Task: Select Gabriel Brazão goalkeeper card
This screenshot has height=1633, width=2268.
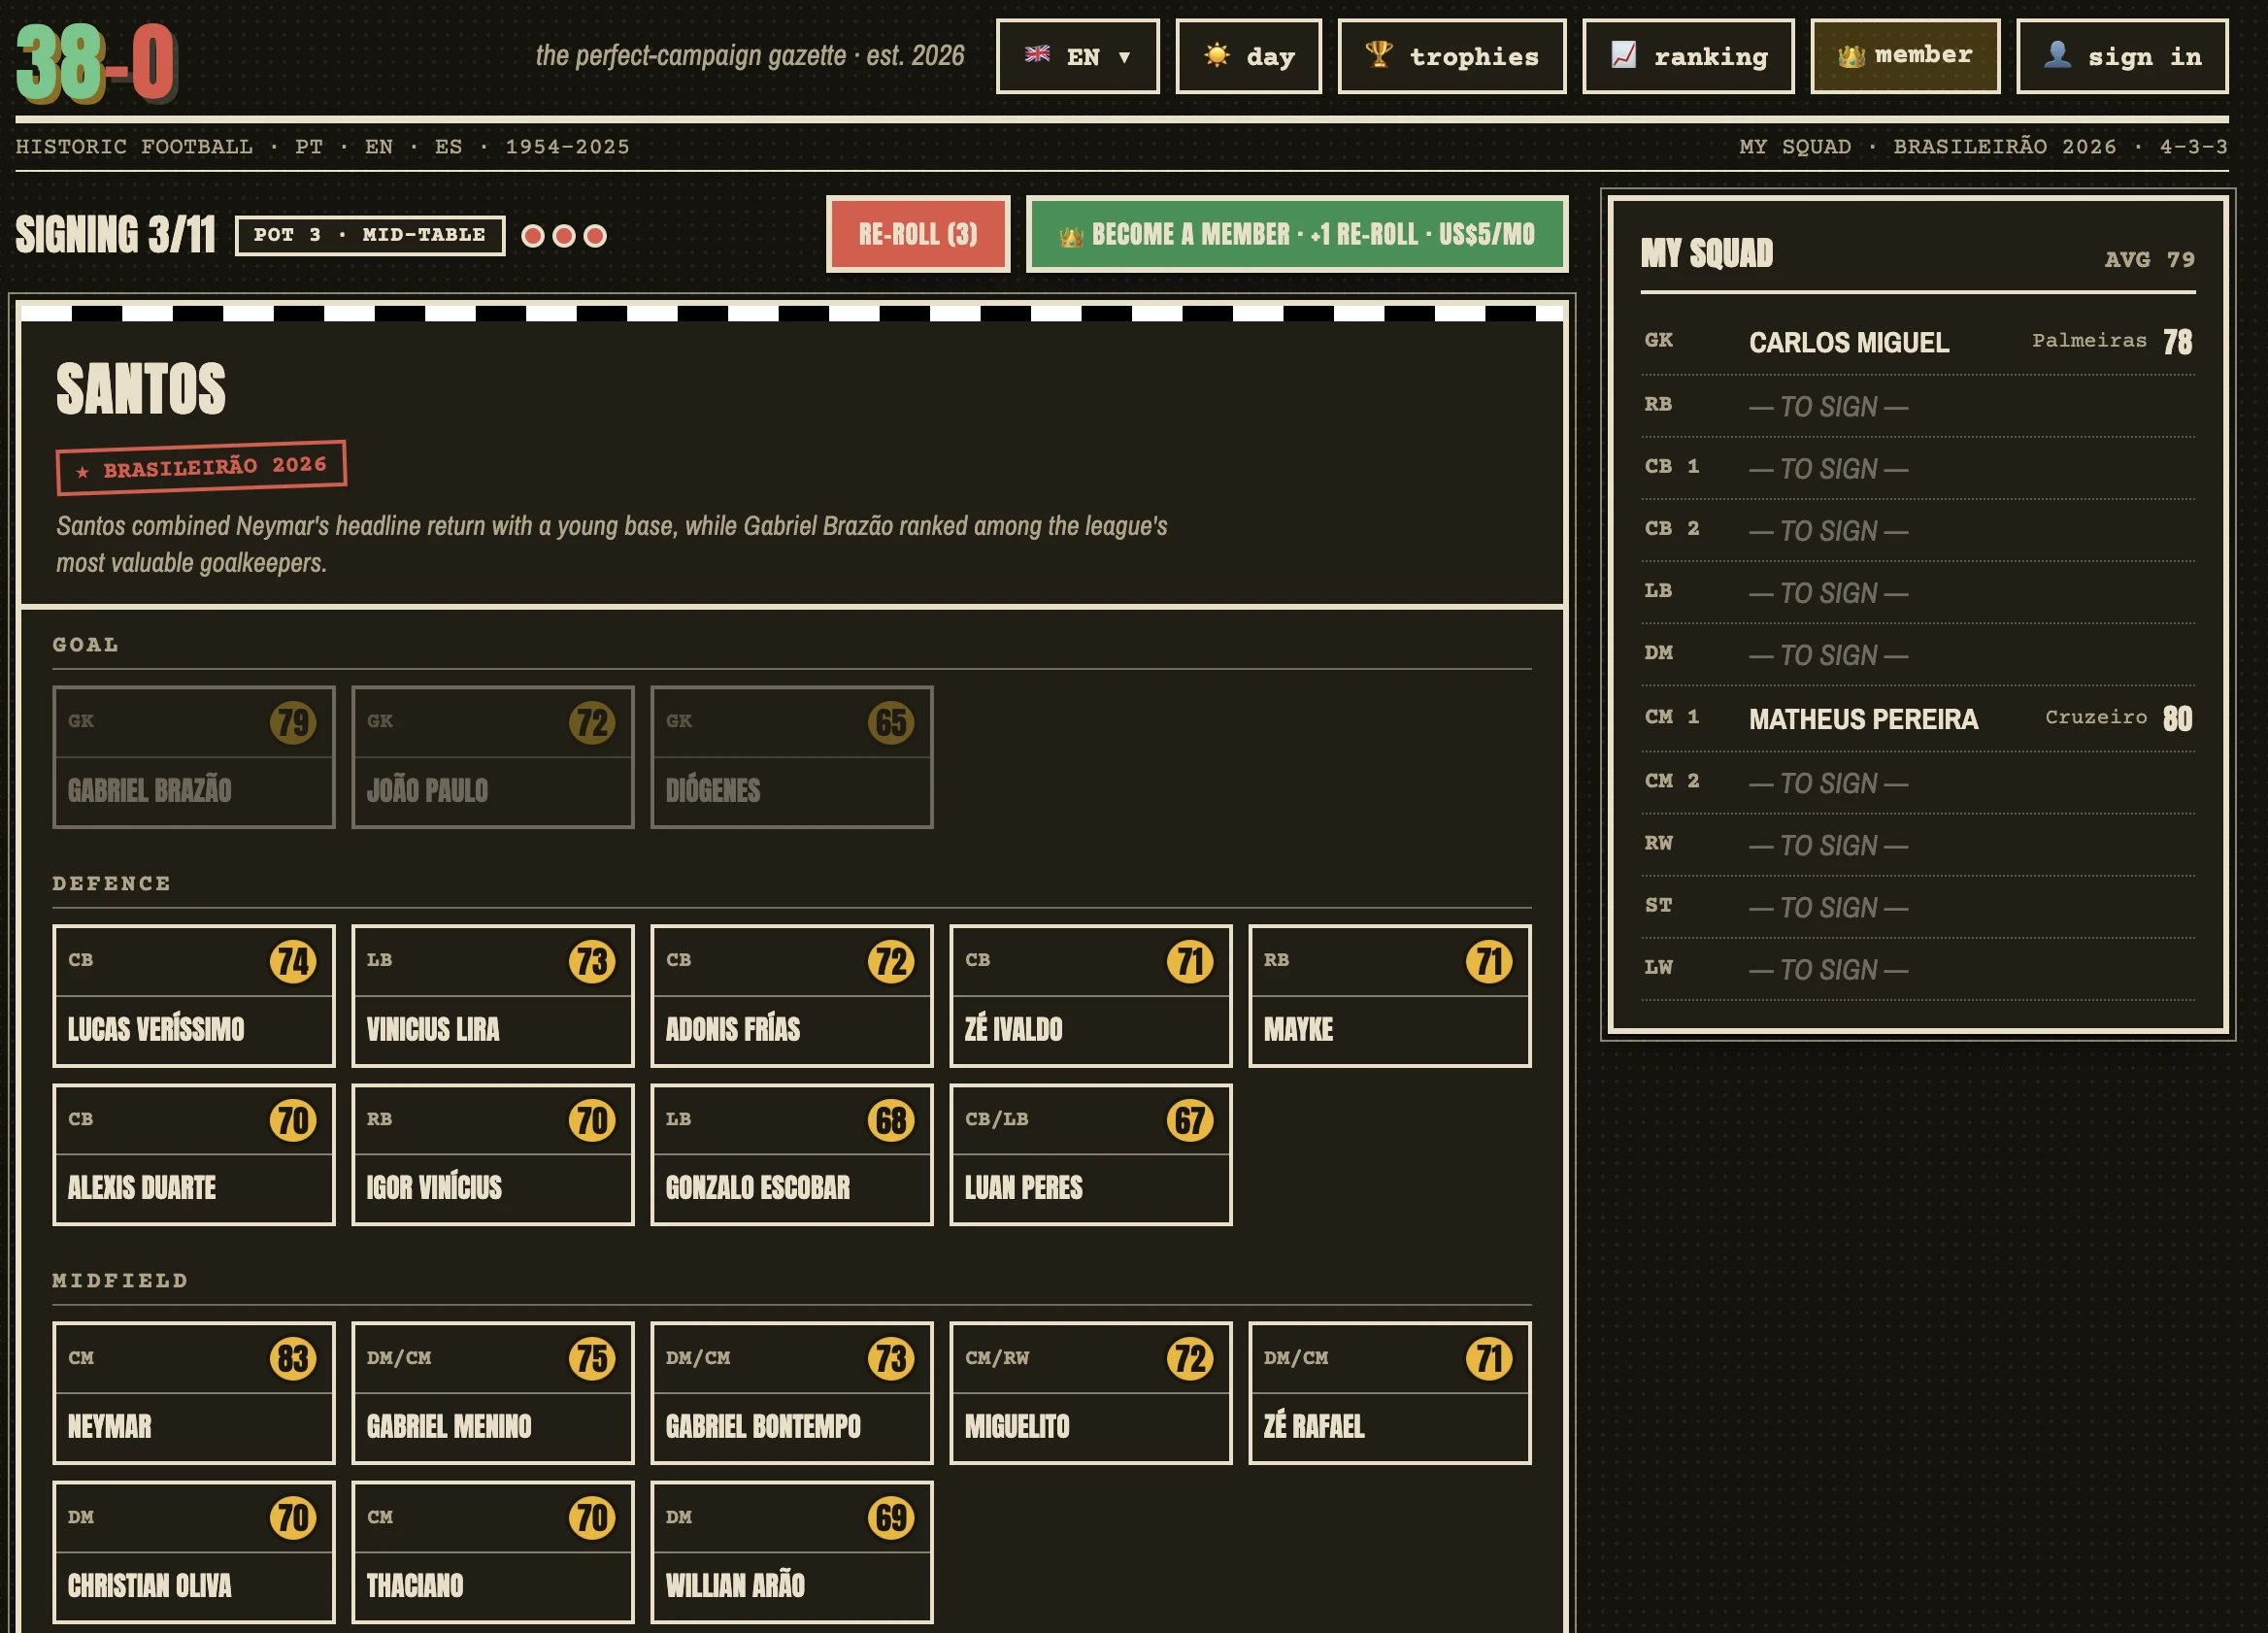Action: tap(194, 757)
